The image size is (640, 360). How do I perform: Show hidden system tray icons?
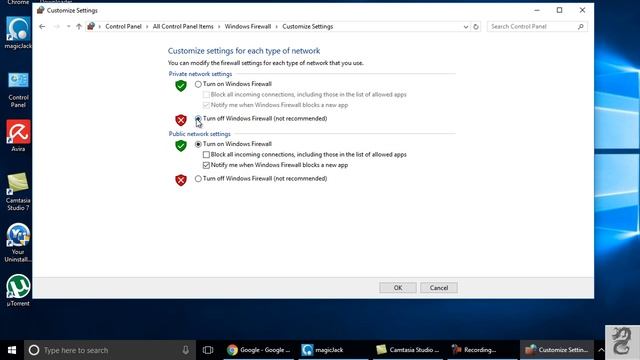(601, 350)
